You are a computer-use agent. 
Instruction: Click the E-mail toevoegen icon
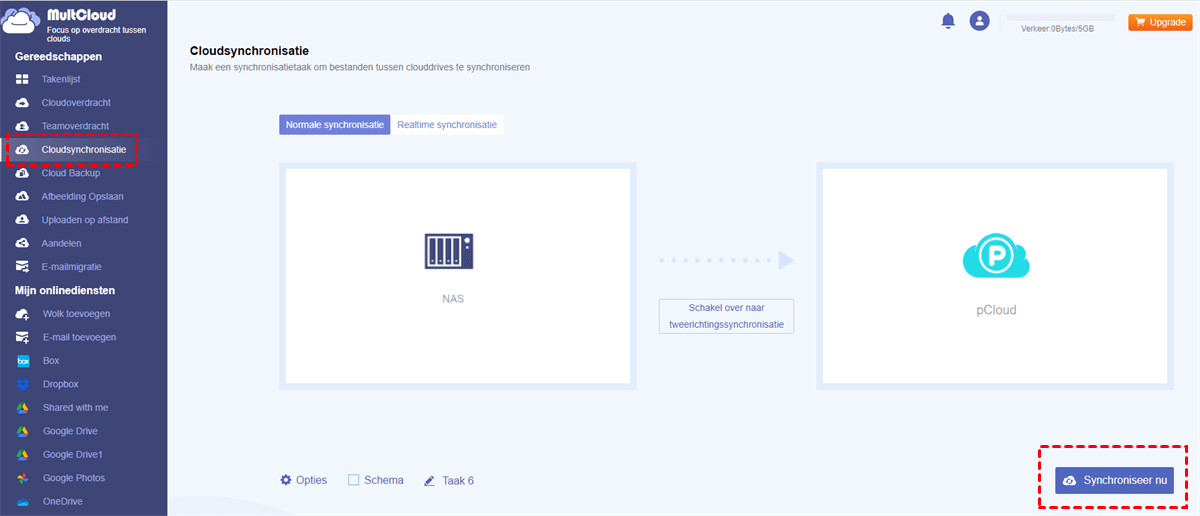(x=22, y=338)
